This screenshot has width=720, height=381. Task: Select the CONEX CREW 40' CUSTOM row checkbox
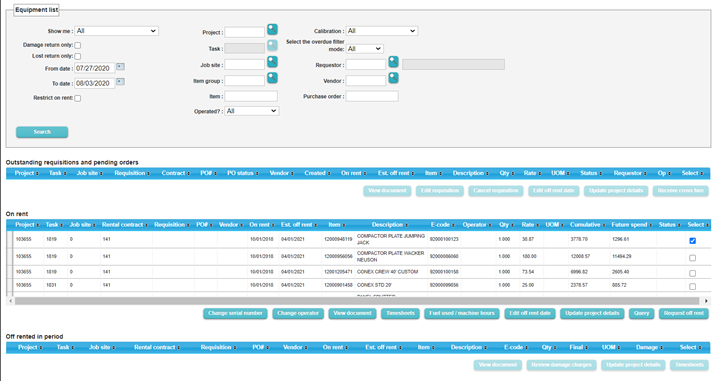click(692, 273)
